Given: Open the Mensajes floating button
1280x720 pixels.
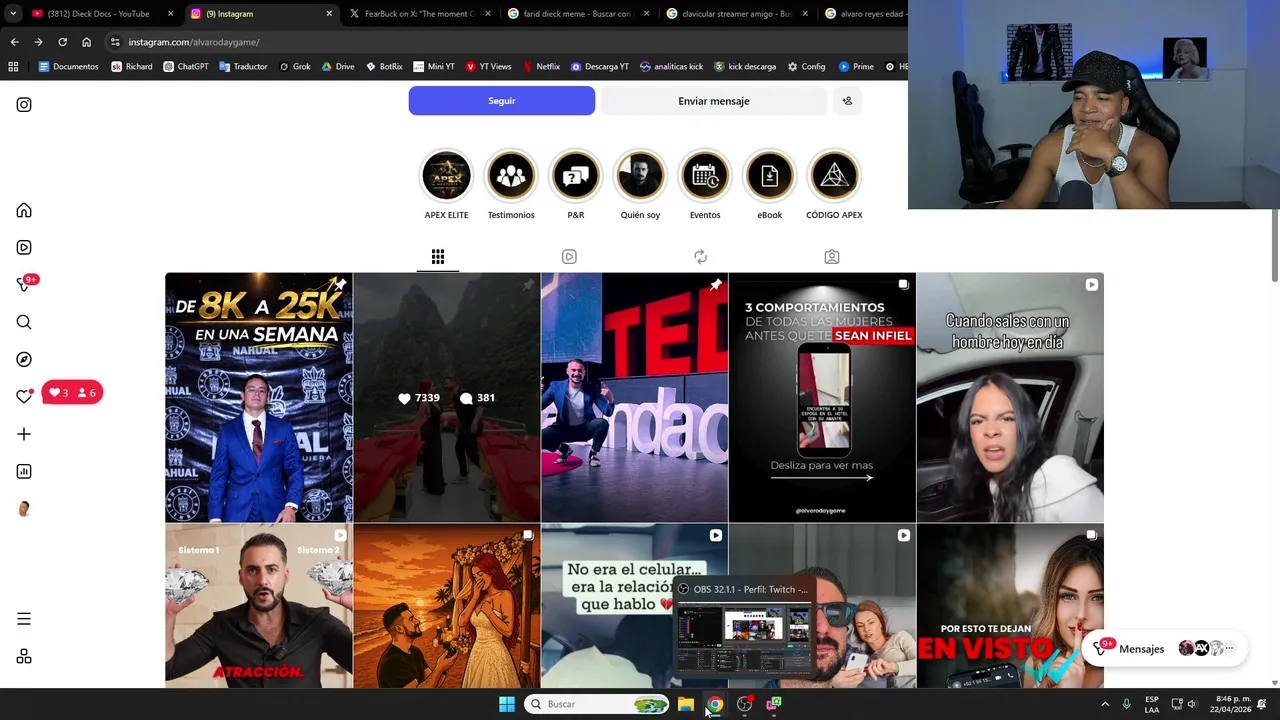Looking at the screenshot, I should coord(1164,648).
